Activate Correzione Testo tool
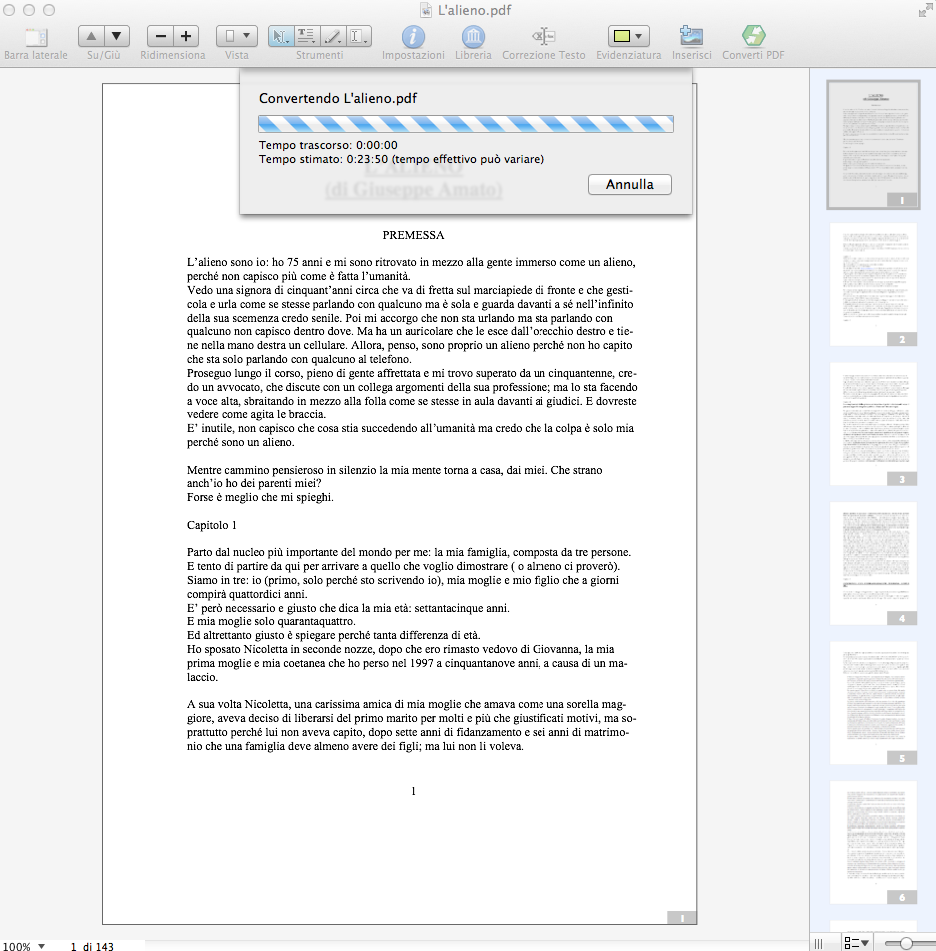The height and width of the screenshot is (951, 936). [544, 36]
